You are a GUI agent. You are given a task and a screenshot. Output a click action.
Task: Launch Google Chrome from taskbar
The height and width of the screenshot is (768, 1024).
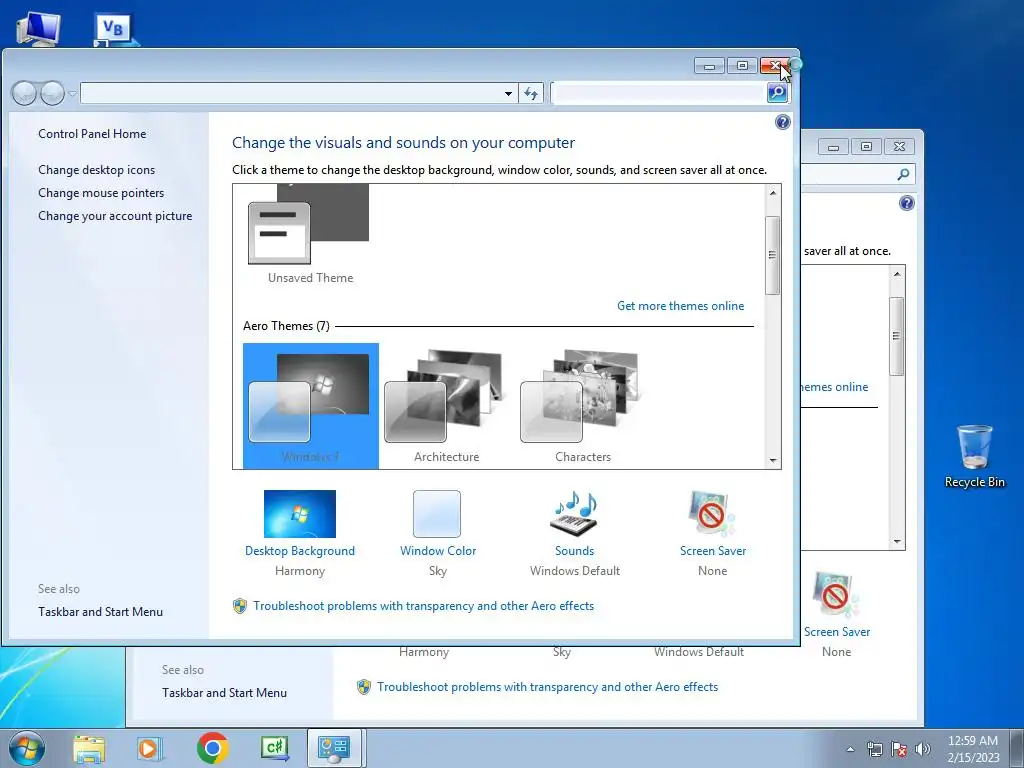212,748
